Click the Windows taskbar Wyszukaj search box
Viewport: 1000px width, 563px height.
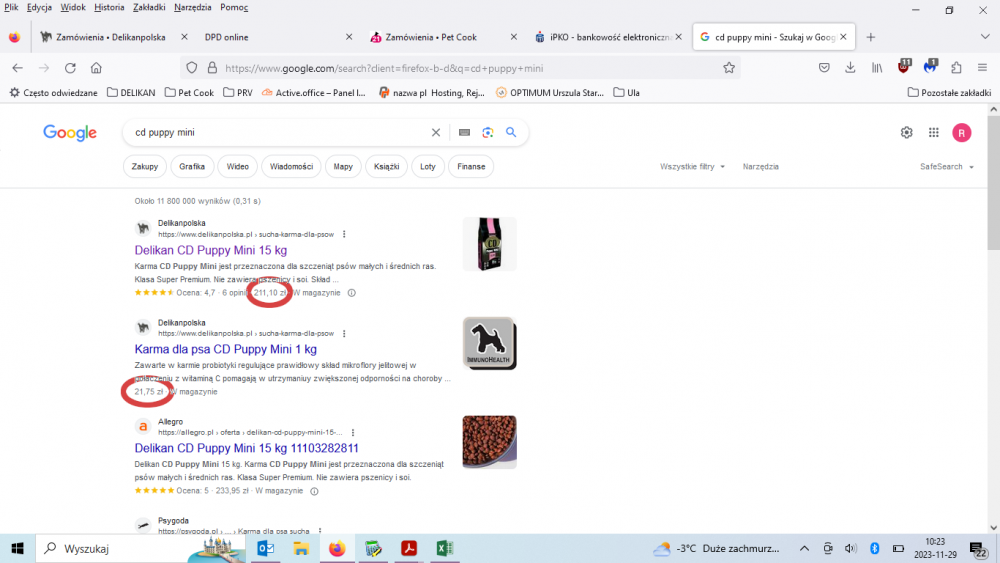140,548
